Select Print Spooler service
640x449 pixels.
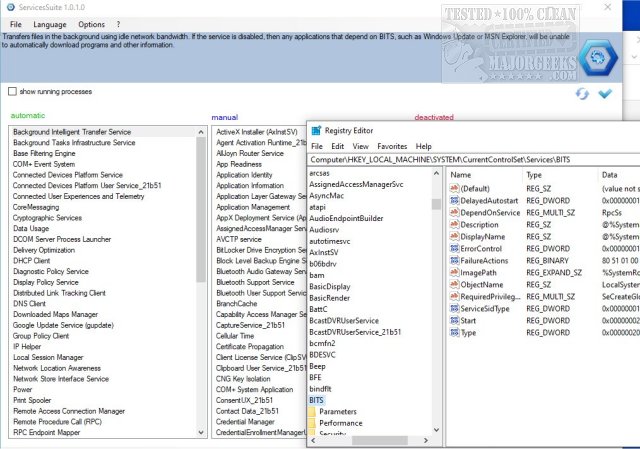[x=32, y=400]
